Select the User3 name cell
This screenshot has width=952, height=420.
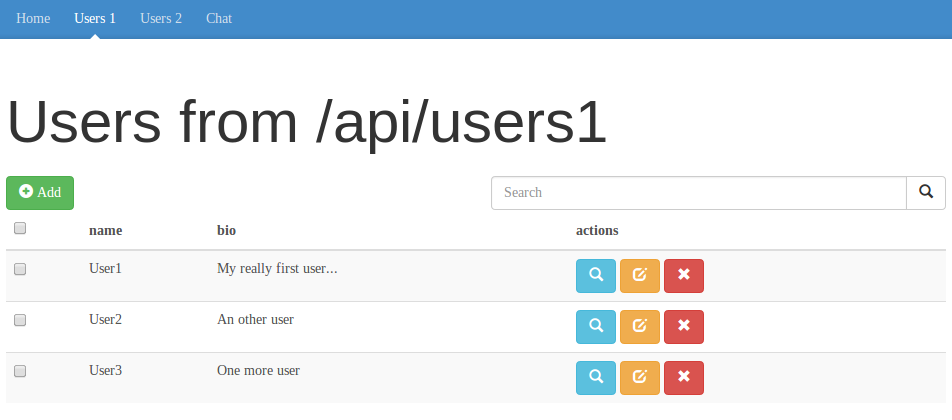106,370
